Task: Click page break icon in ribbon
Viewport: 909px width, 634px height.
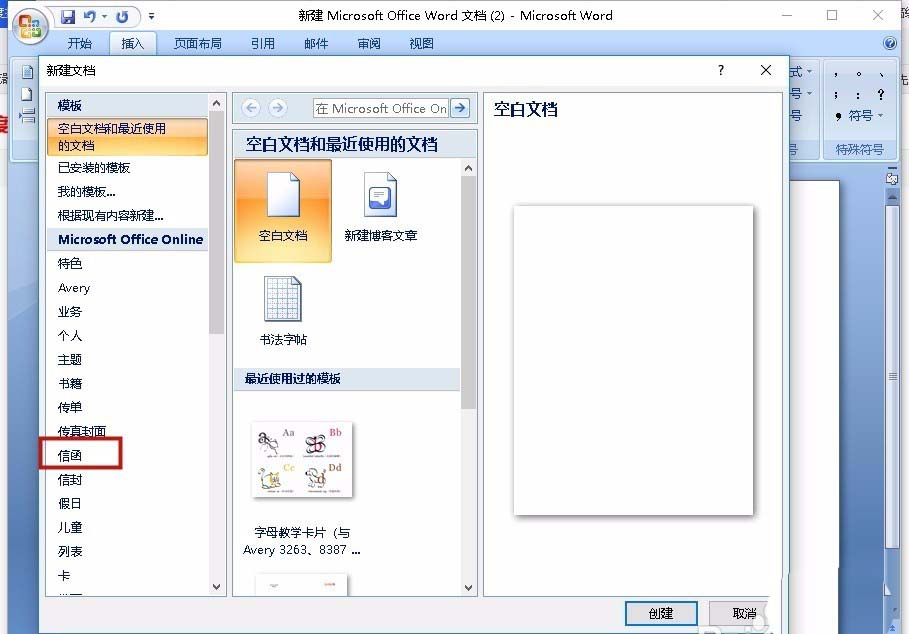Action: tap(27, 116)
